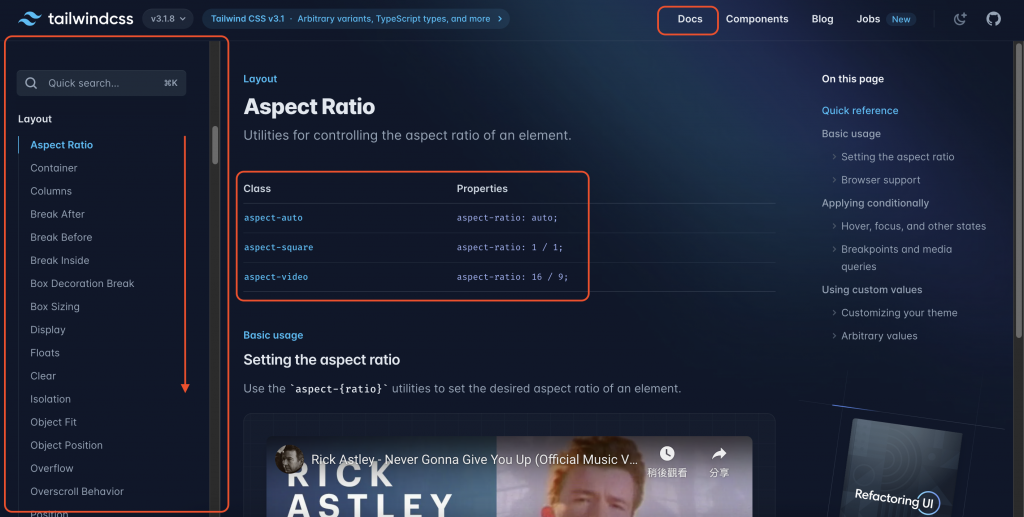The image size is (1024, 517).
Task: Open the GitHub repository icon
Action: tap(993, 19)
